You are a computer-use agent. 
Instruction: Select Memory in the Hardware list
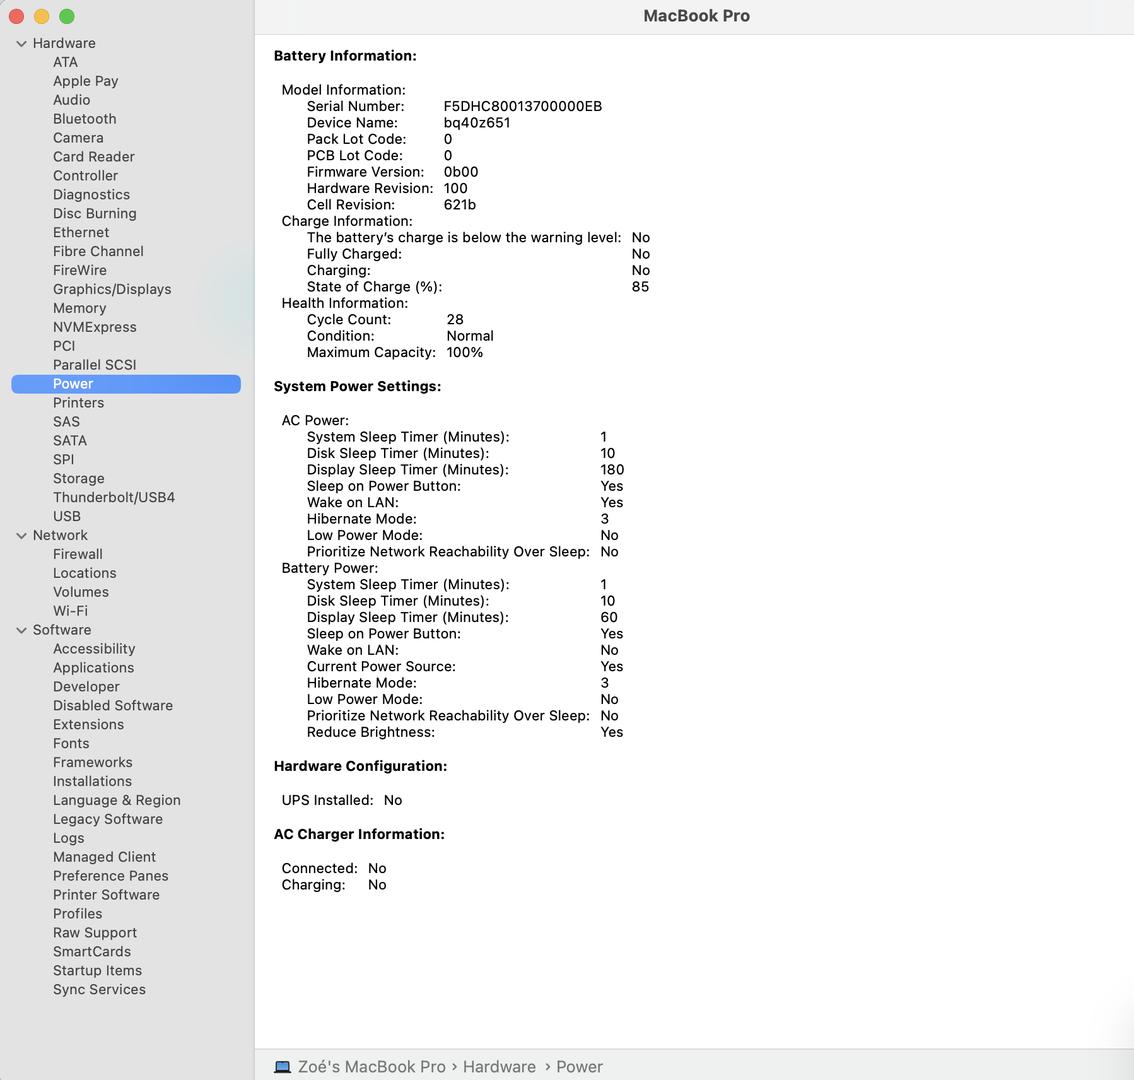pyautogui.click(x=79, y=308)
